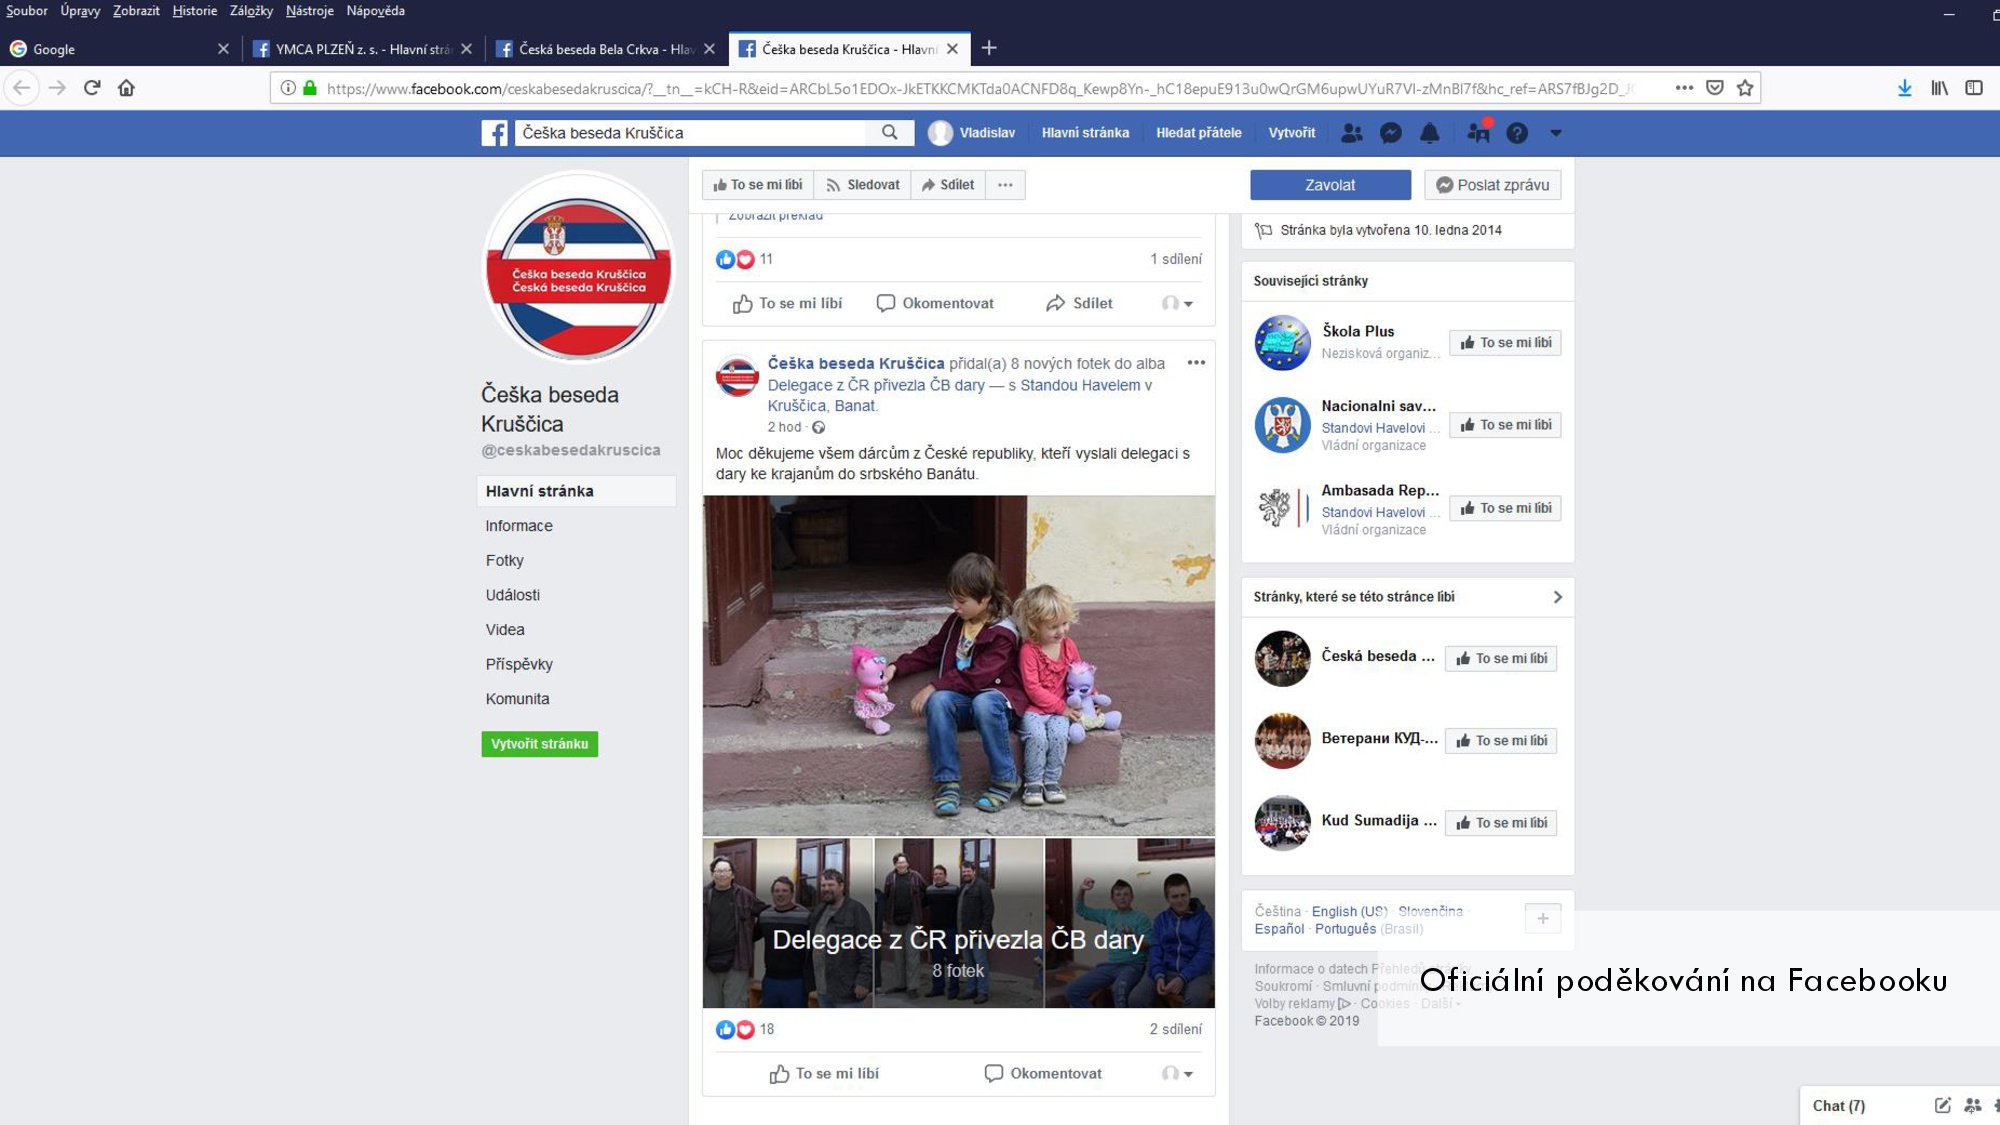The height and width of the screenshot is (1125, 2000).
Task: Open Standou Havelem tagged link
Action: tap(1080, 385)
